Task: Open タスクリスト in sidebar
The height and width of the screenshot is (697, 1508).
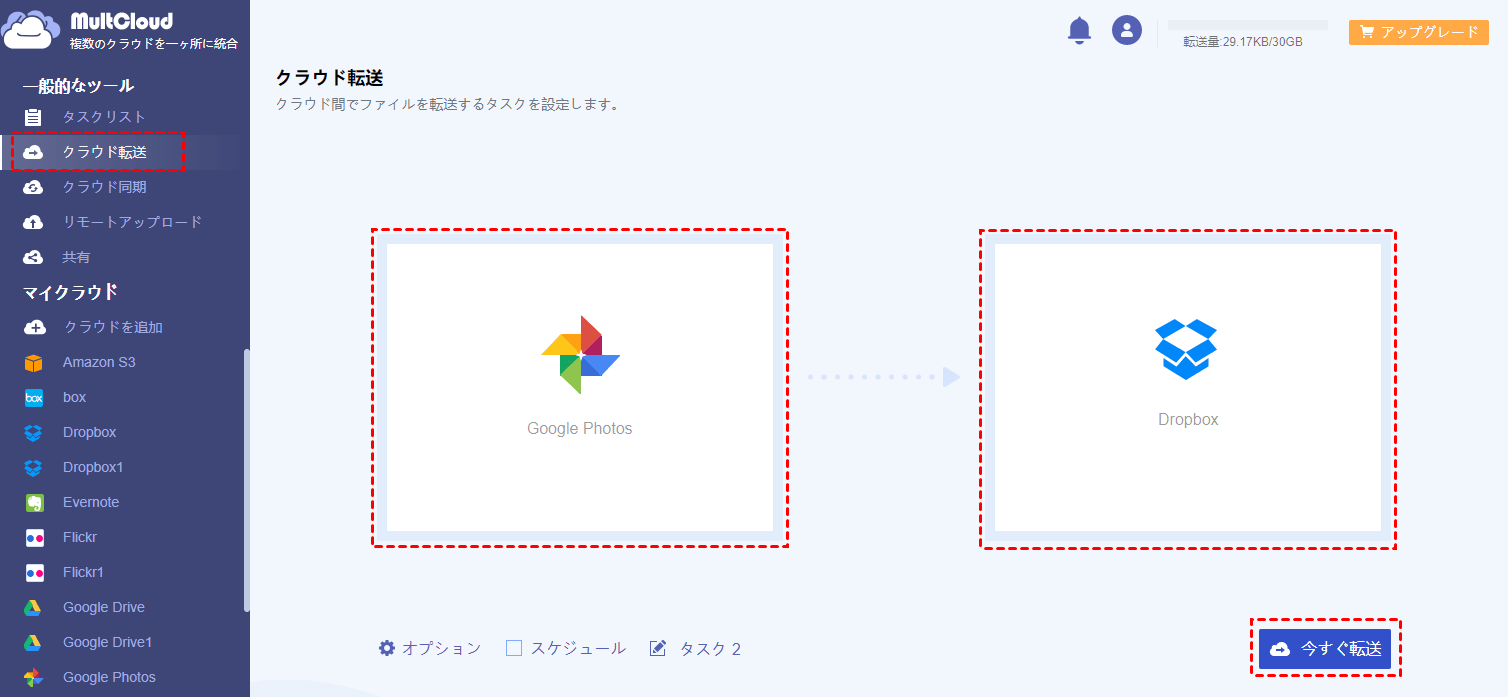Action: pyautogui.click(x=104, y=117)
